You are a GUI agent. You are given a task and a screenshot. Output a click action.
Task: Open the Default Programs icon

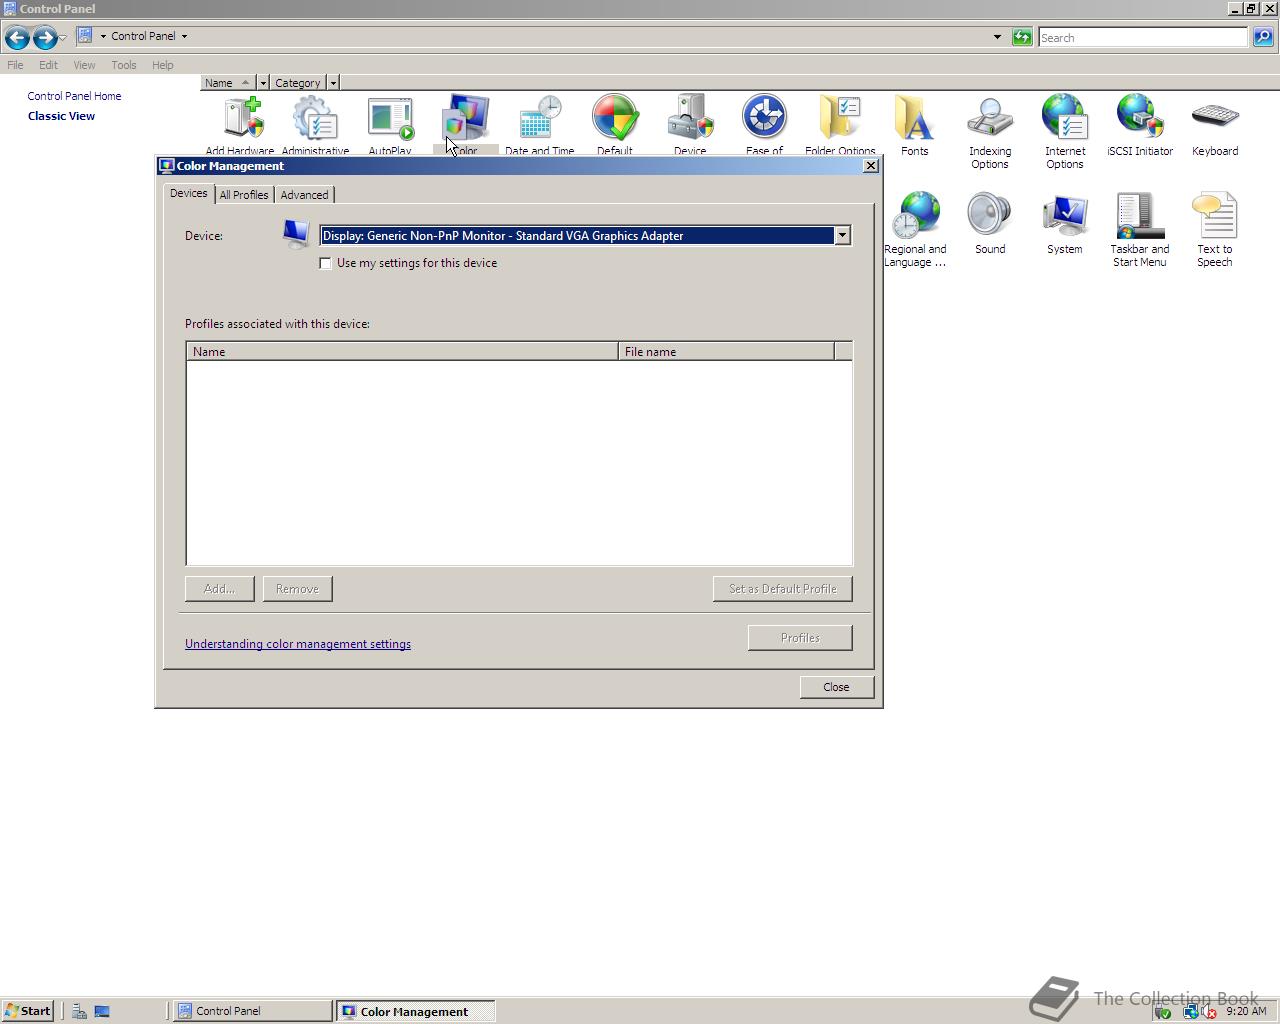pos(615,124)
